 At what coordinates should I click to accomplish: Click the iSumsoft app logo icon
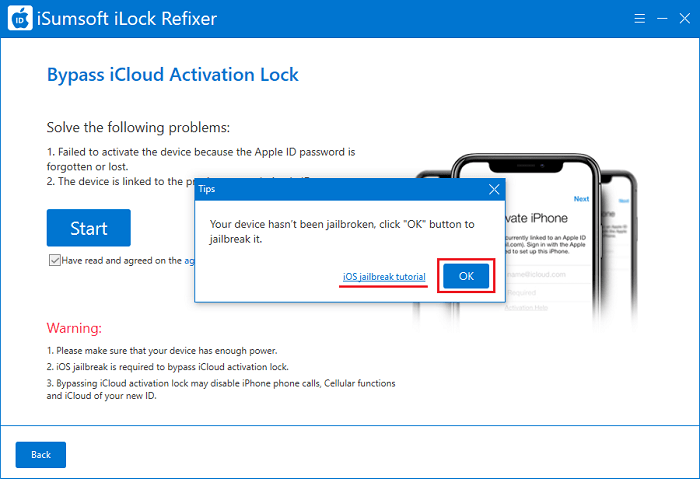coord(20,18)
